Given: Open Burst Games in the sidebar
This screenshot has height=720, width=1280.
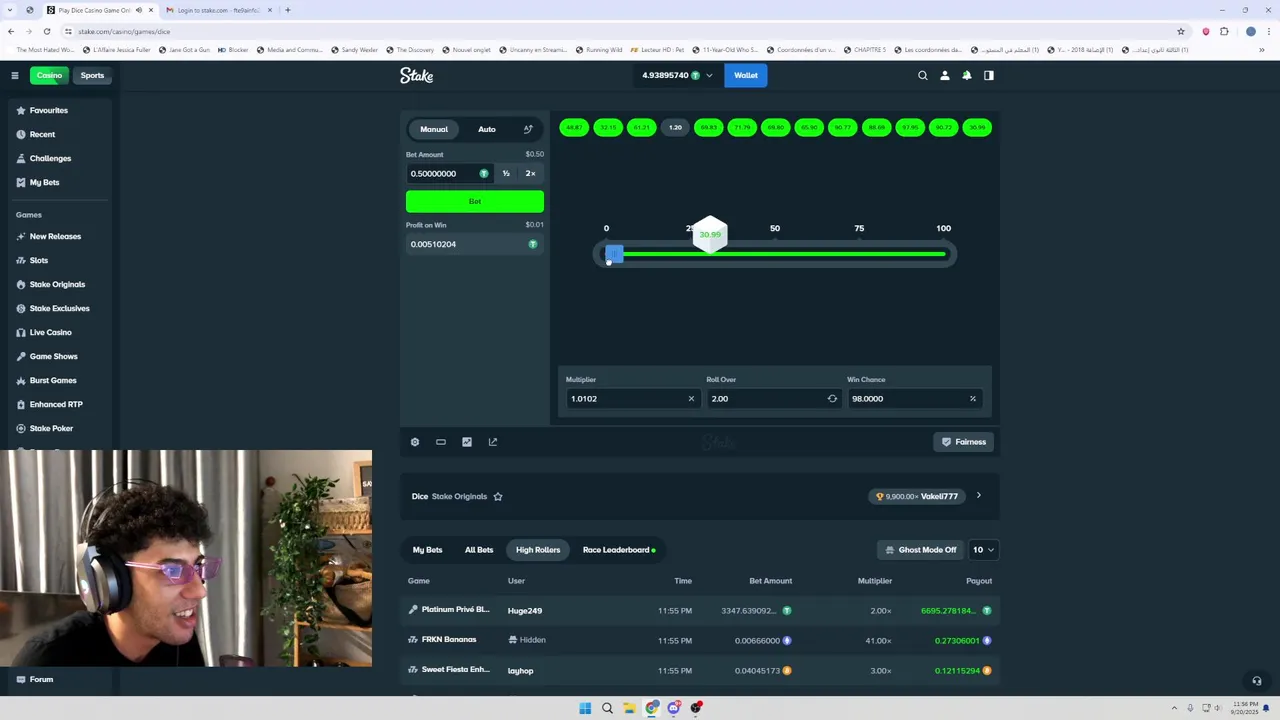Looking at the screenshot, I should point(53,380).
